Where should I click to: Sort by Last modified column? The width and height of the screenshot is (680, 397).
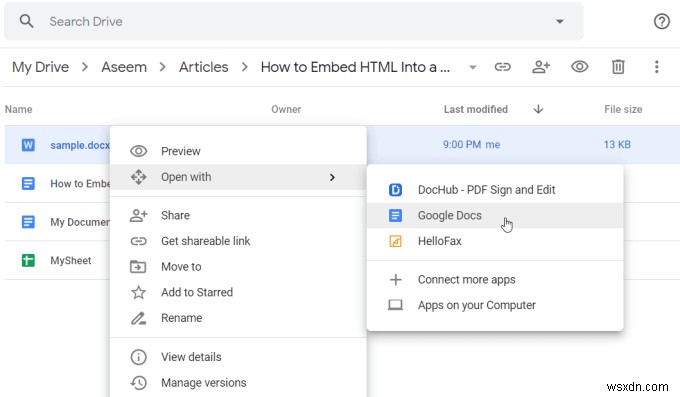[x=476, y=109]
